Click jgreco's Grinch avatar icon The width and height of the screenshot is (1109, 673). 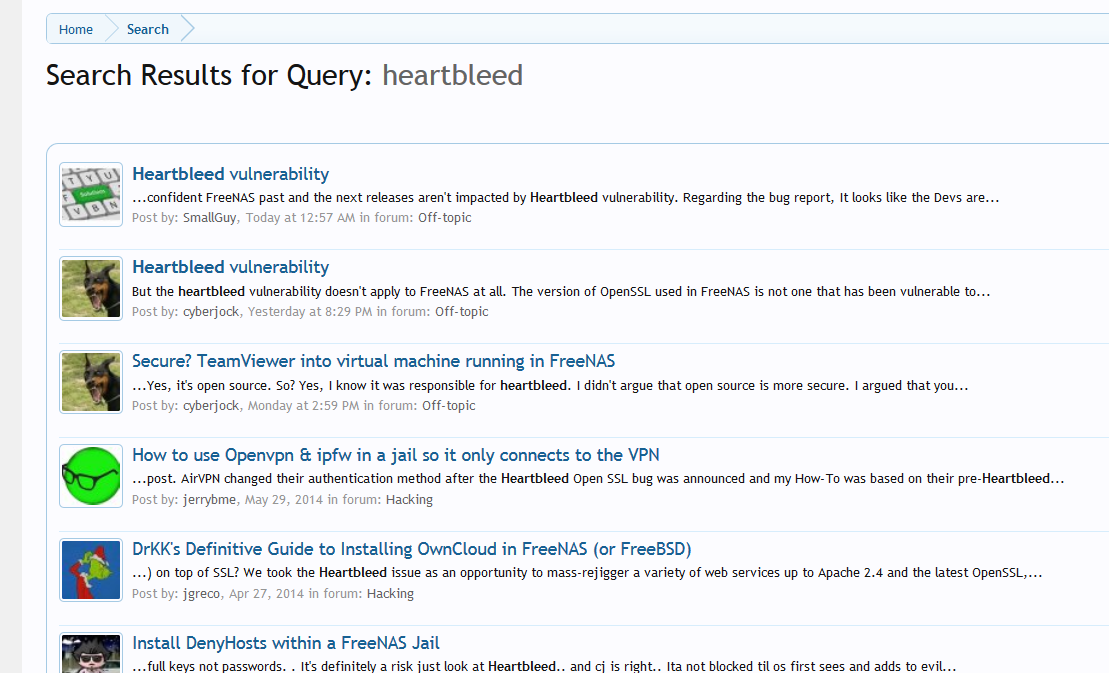click(x=91, y=570)
